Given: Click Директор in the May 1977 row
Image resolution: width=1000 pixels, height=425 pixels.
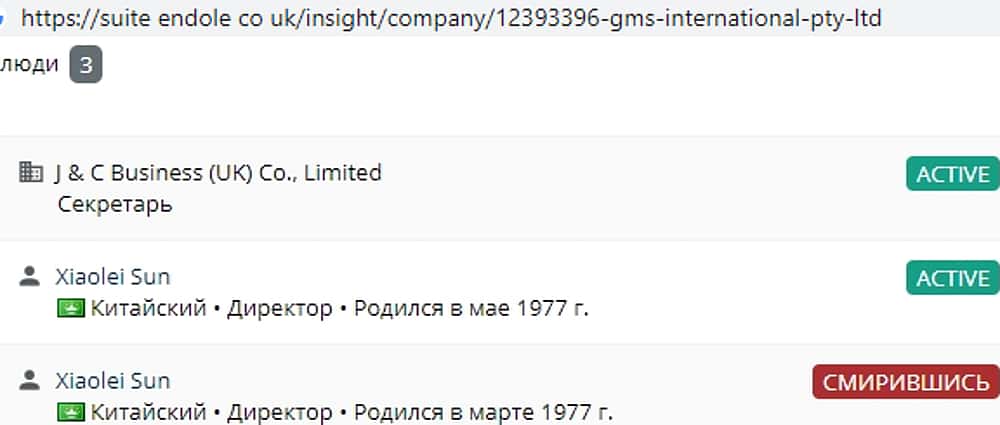Looking at the screenshot, I should pos(279,308).
